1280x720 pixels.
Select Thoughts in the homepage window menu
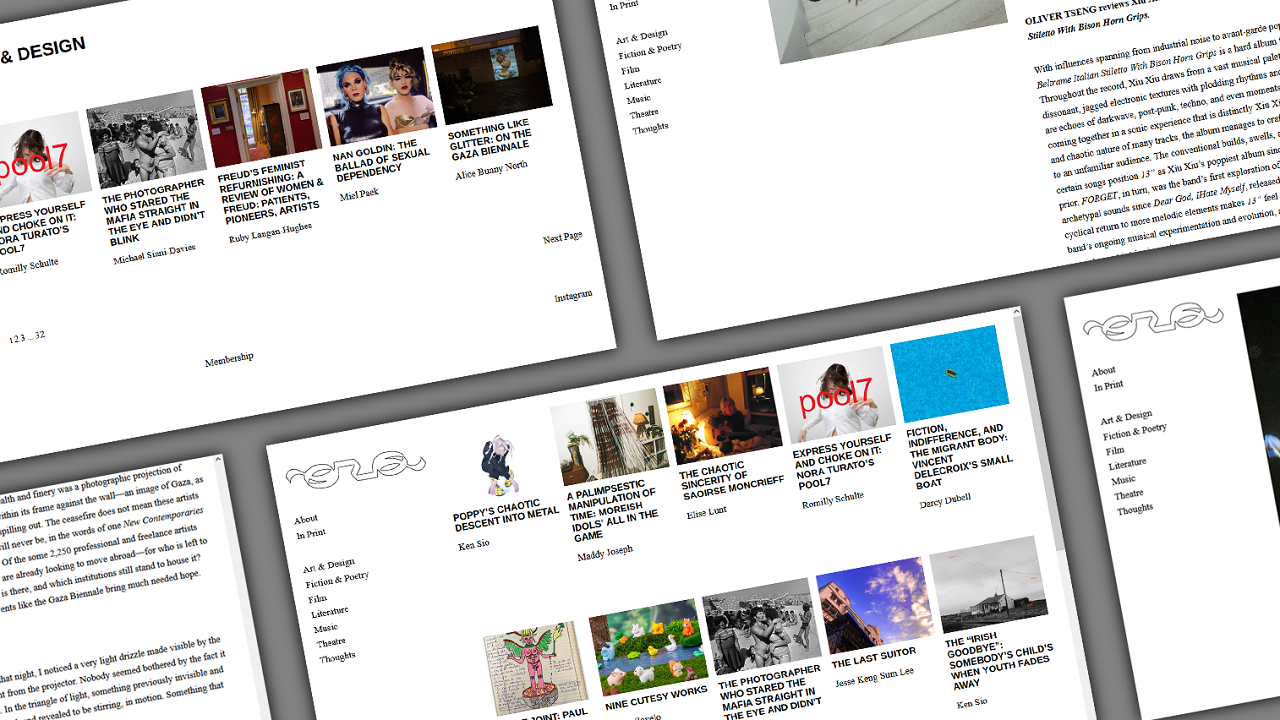338,657
